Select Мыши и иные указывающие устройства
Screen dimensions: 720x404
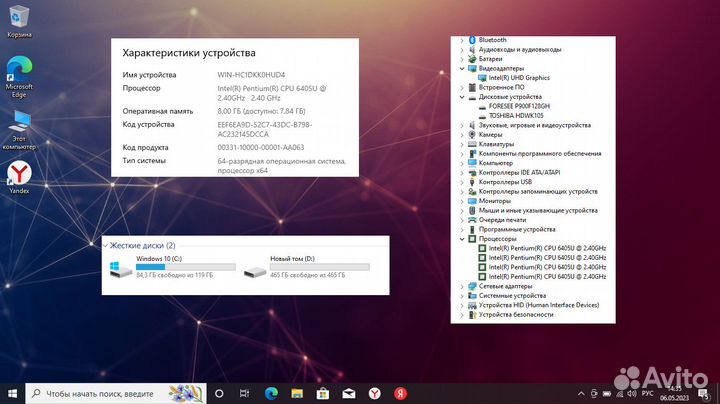pos(538,211)
